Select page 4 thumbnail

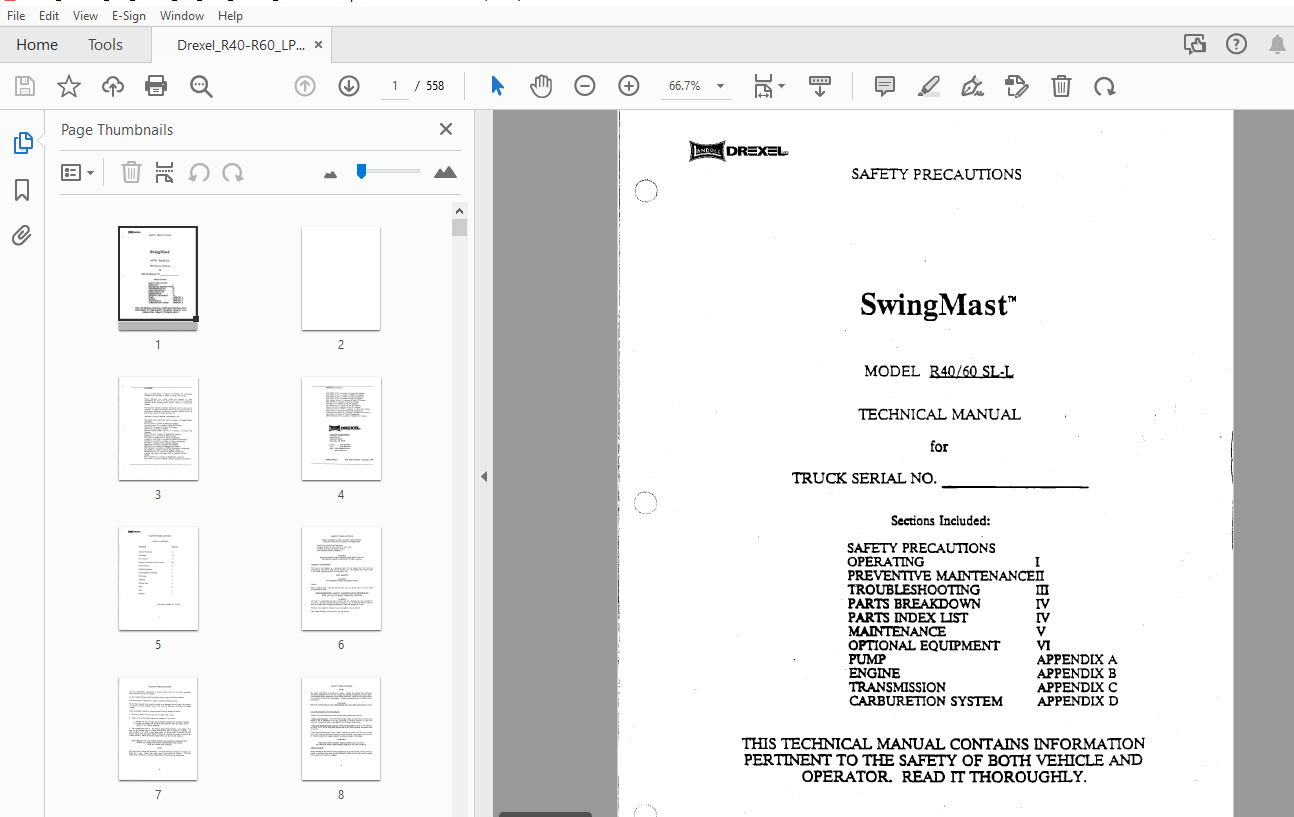[341, 428]
